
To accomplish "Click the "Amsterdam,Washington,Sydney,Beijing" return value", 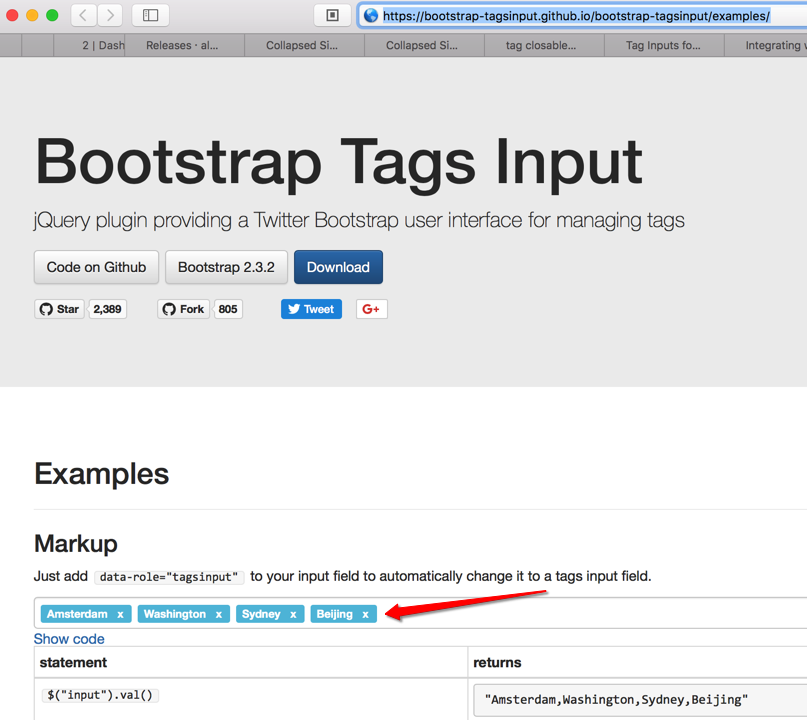I will coord(616,700).
